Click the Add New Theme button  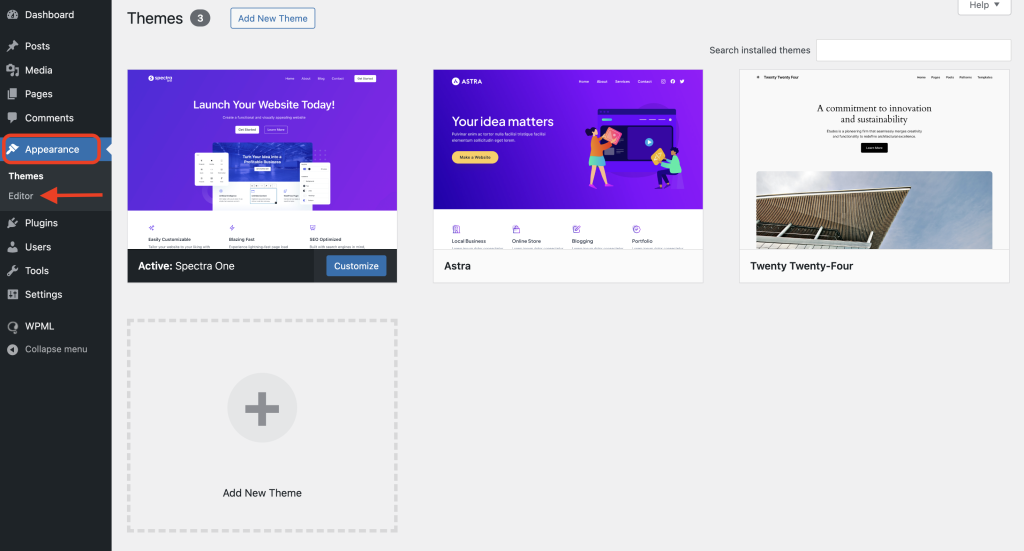click(x=272, y=19)
